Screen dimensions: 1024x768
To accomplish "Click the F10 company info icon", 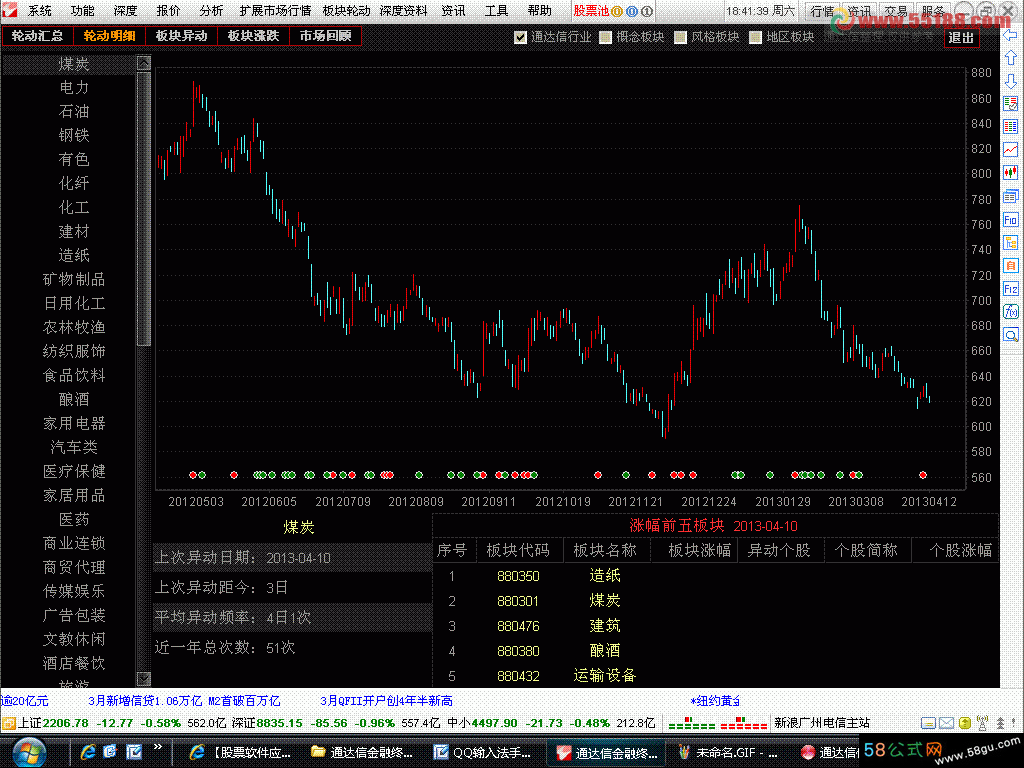I will tap(1011, 220).
